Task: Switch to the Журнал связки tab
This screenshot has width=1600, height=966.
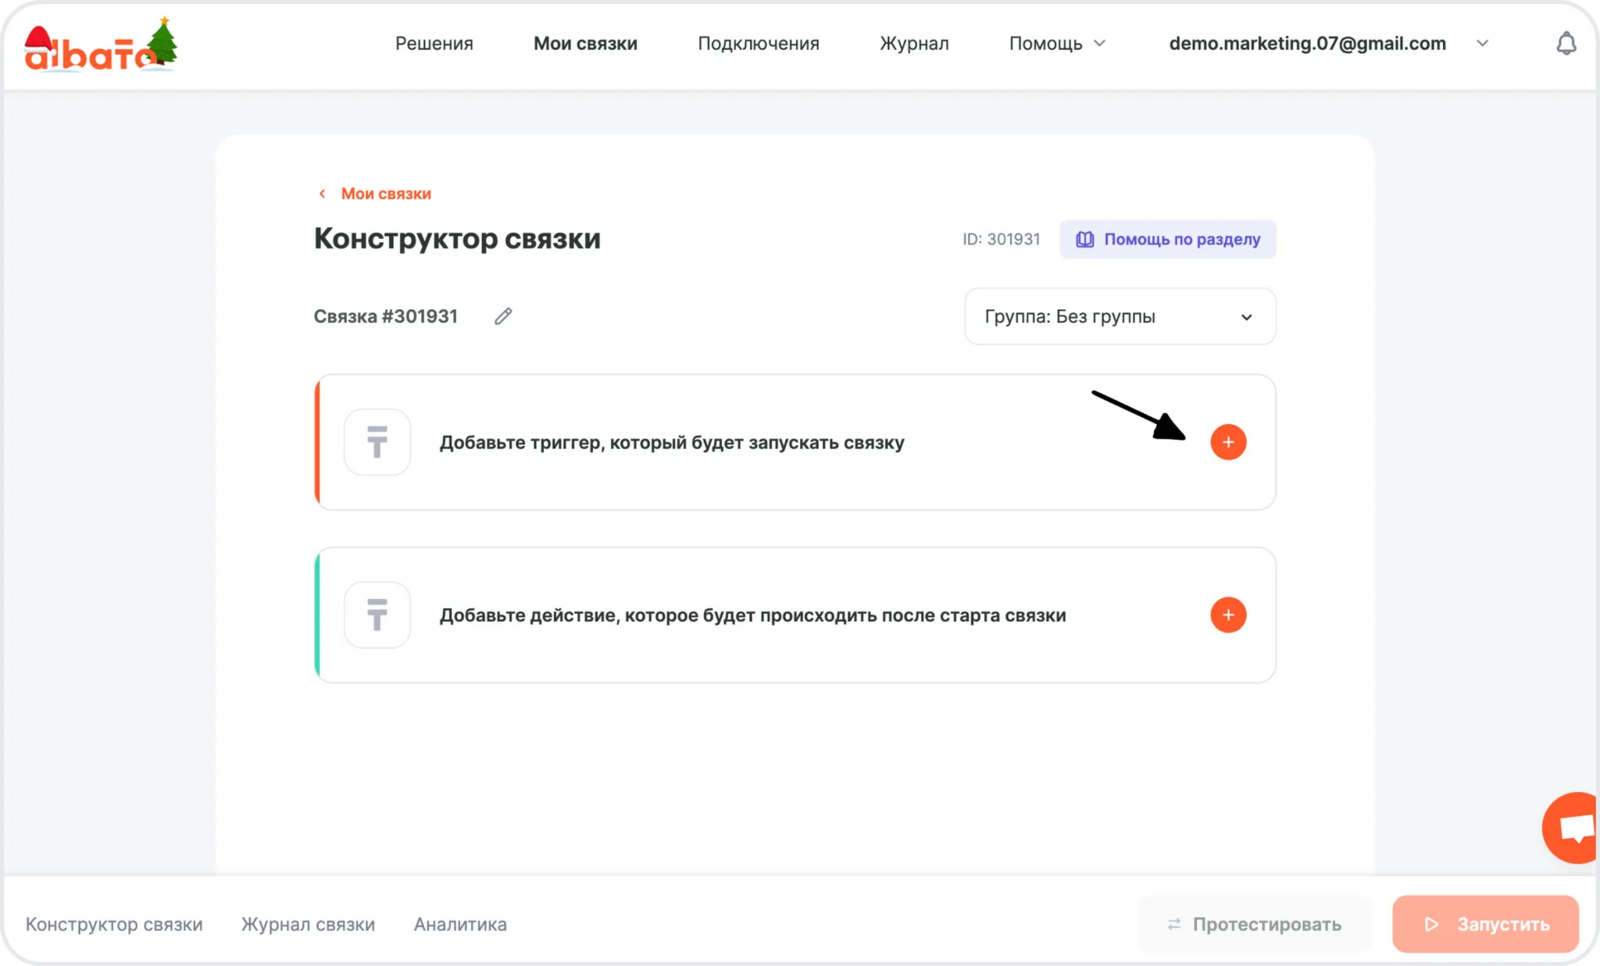Action: (x=308, y=924)
